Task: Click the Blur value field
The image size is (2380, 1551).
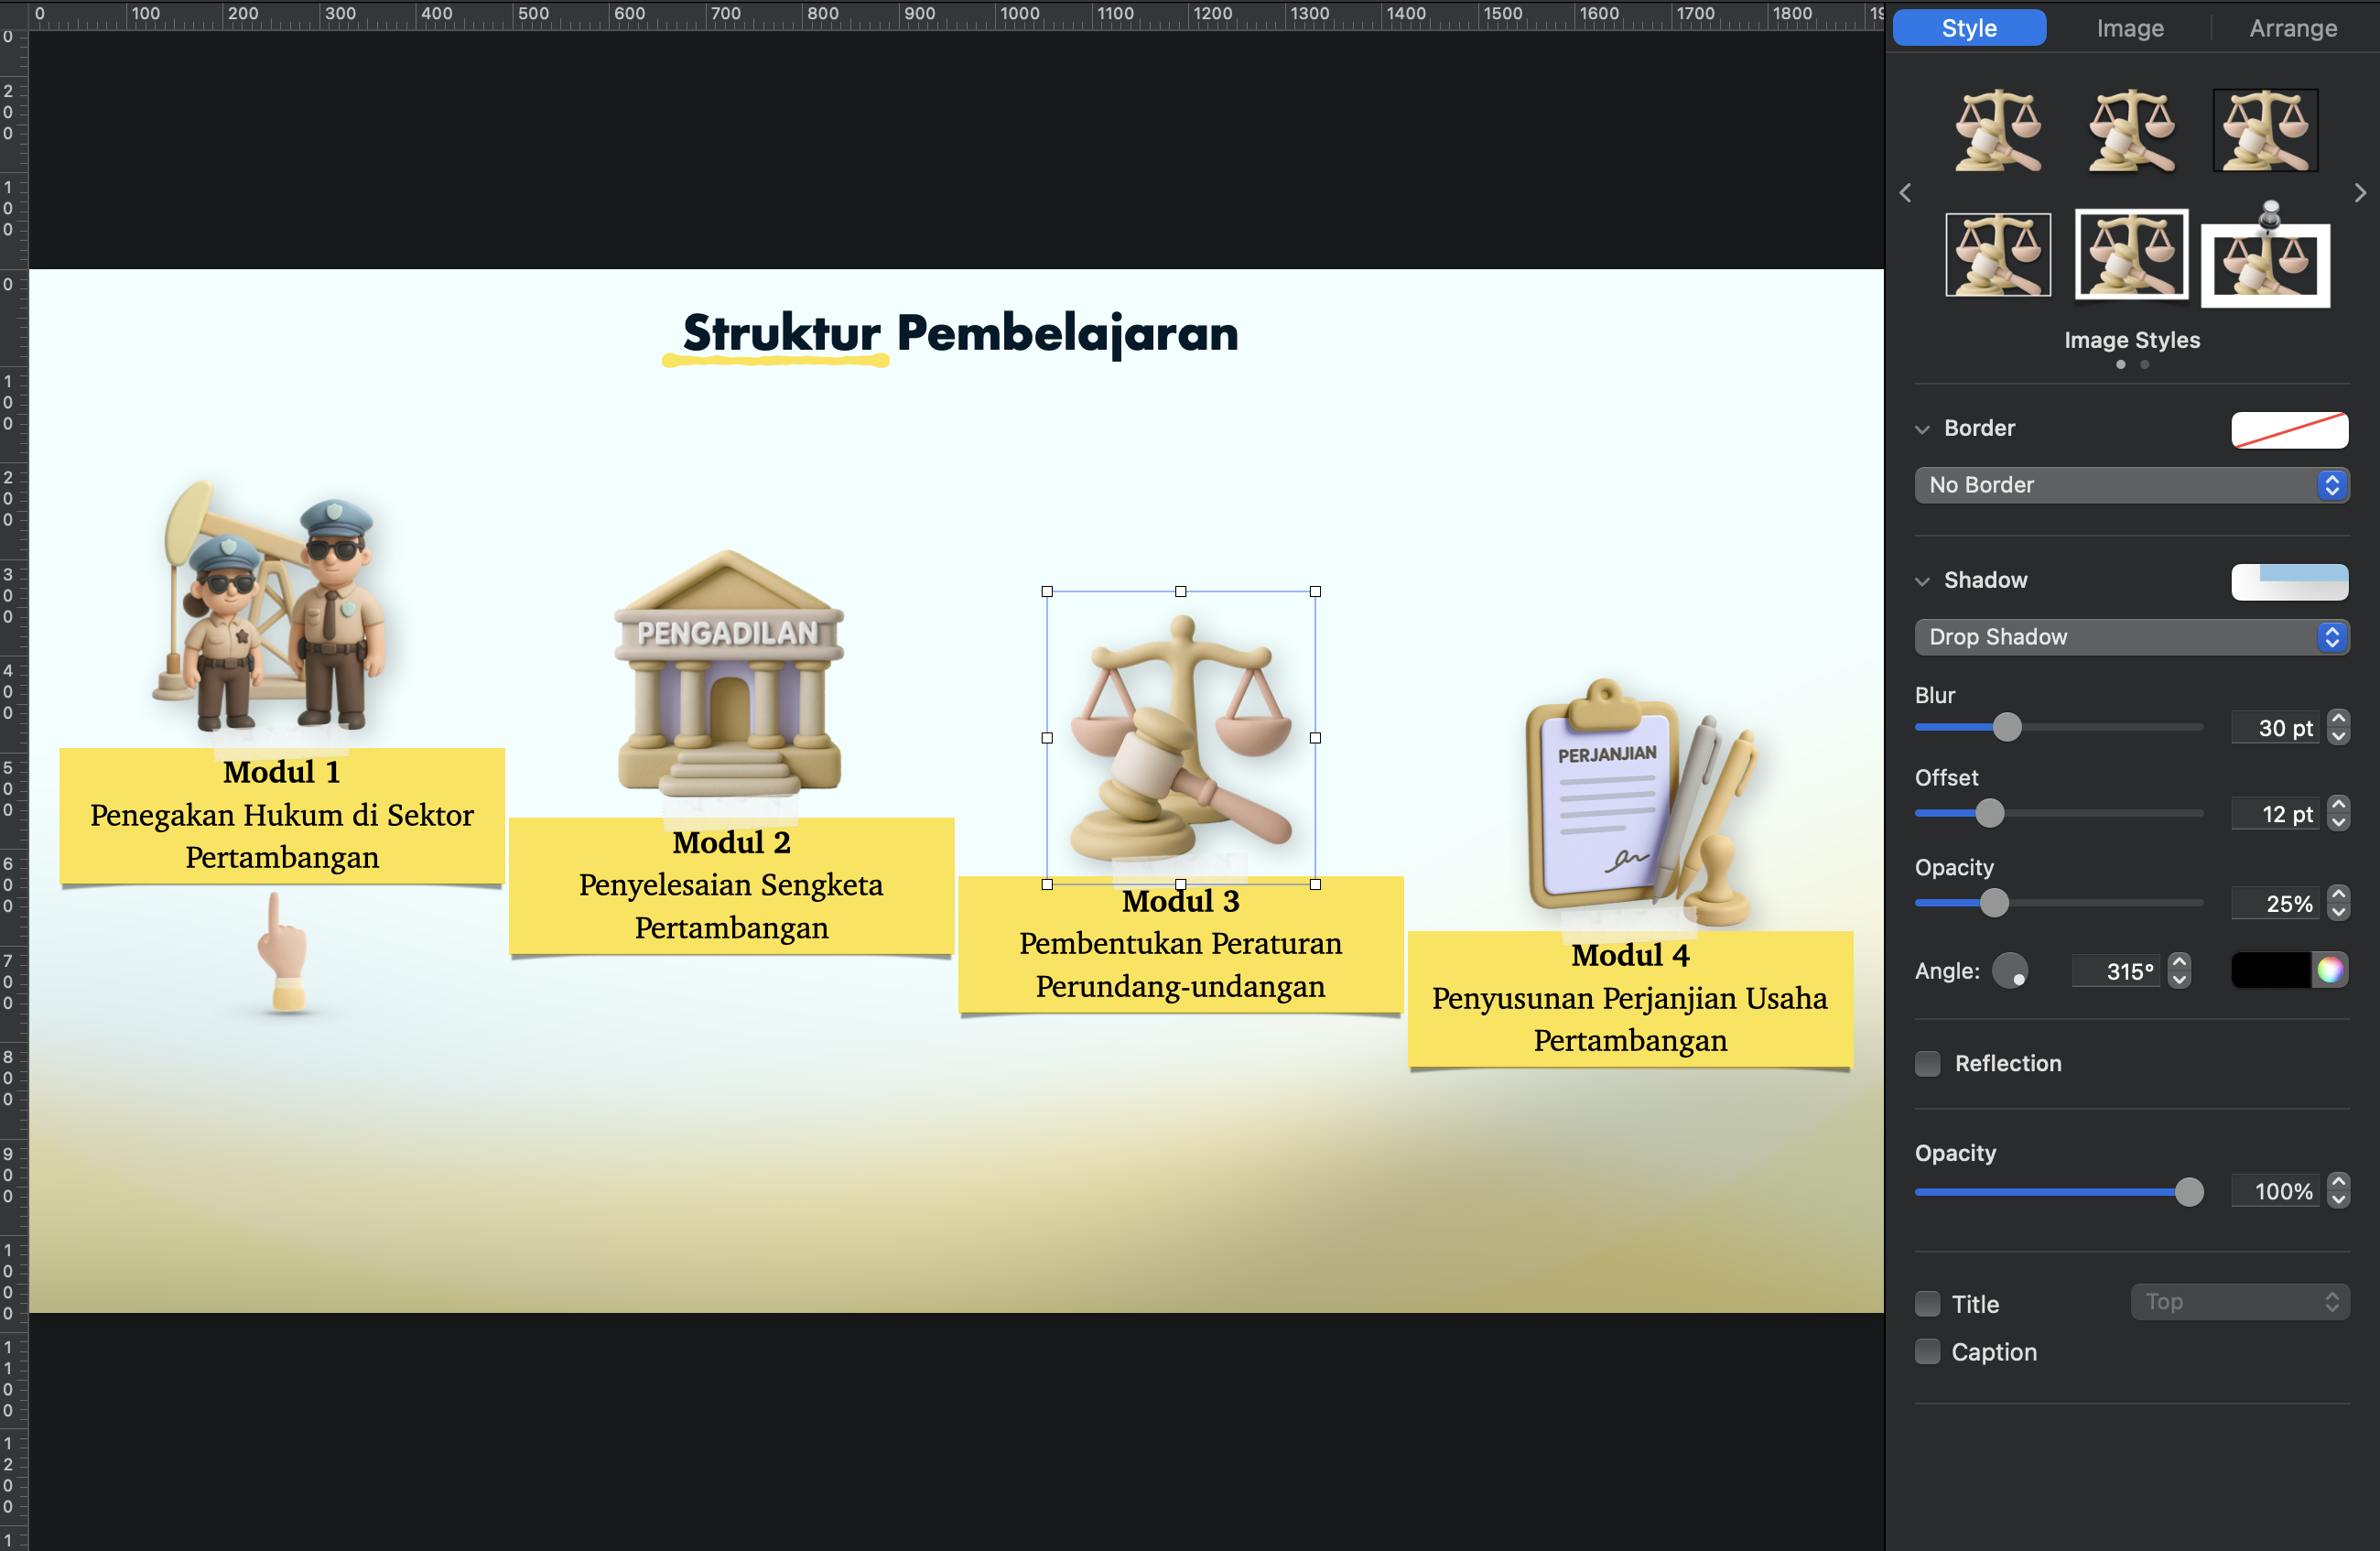Action: click(x=2275, y=728)
